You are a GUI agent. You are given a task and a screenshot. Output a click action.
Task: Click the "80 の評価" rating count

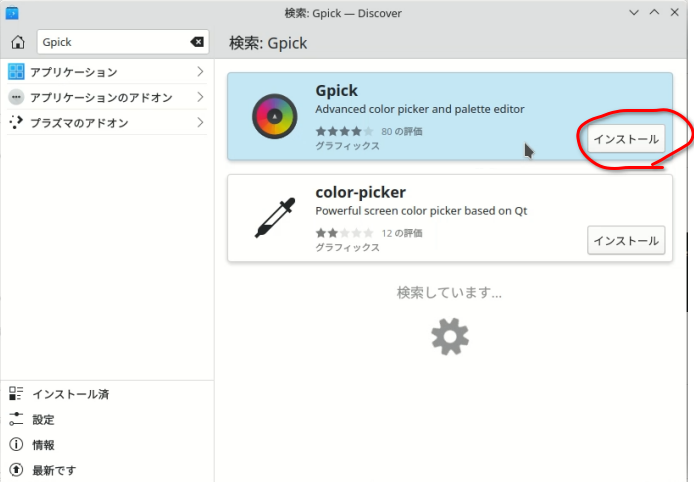(x=401, y=131)
